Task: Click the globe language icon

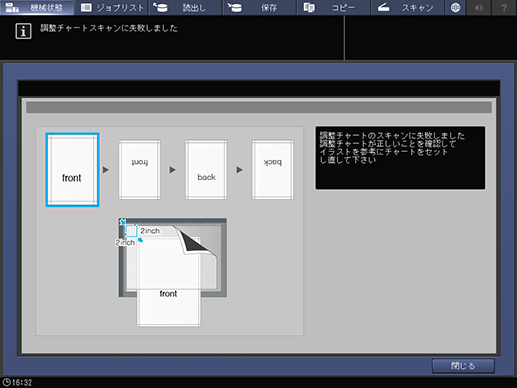Action: pos(455,7)
